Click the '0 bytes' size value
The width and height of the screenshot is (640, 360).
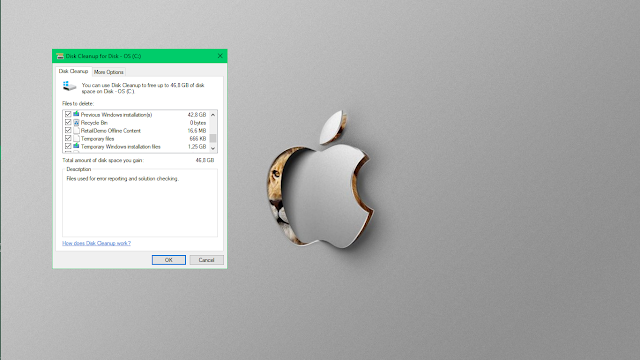click(198, 122)
